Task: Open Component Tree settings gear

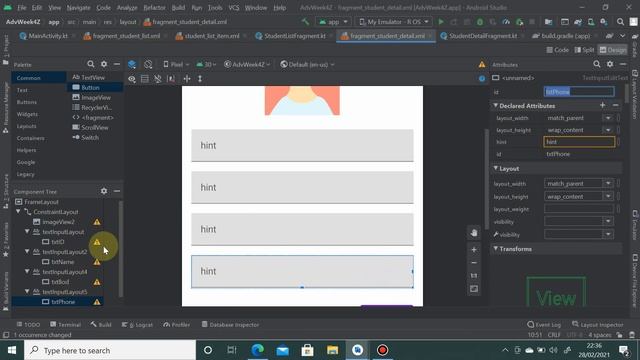Action: (x=104, y=191)
